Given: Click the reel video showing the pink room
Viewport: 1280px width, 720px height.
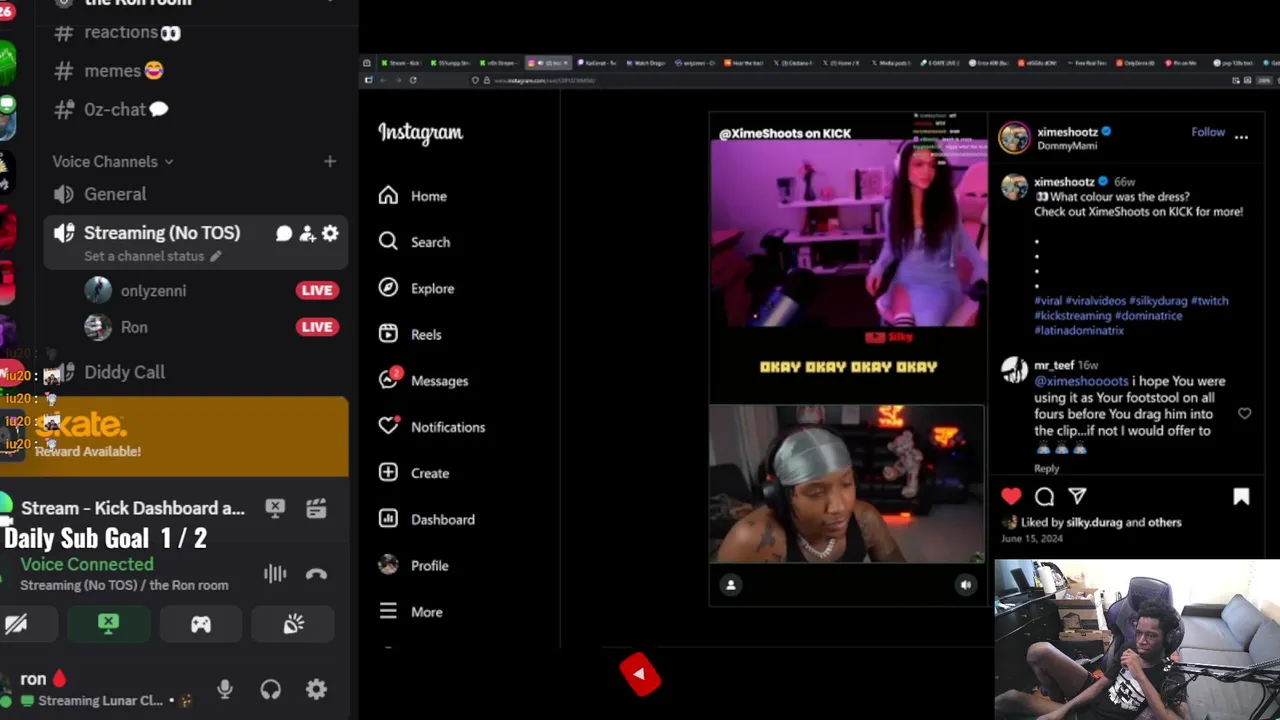Looking at the screenshot, I should click(x=848, y=233).
